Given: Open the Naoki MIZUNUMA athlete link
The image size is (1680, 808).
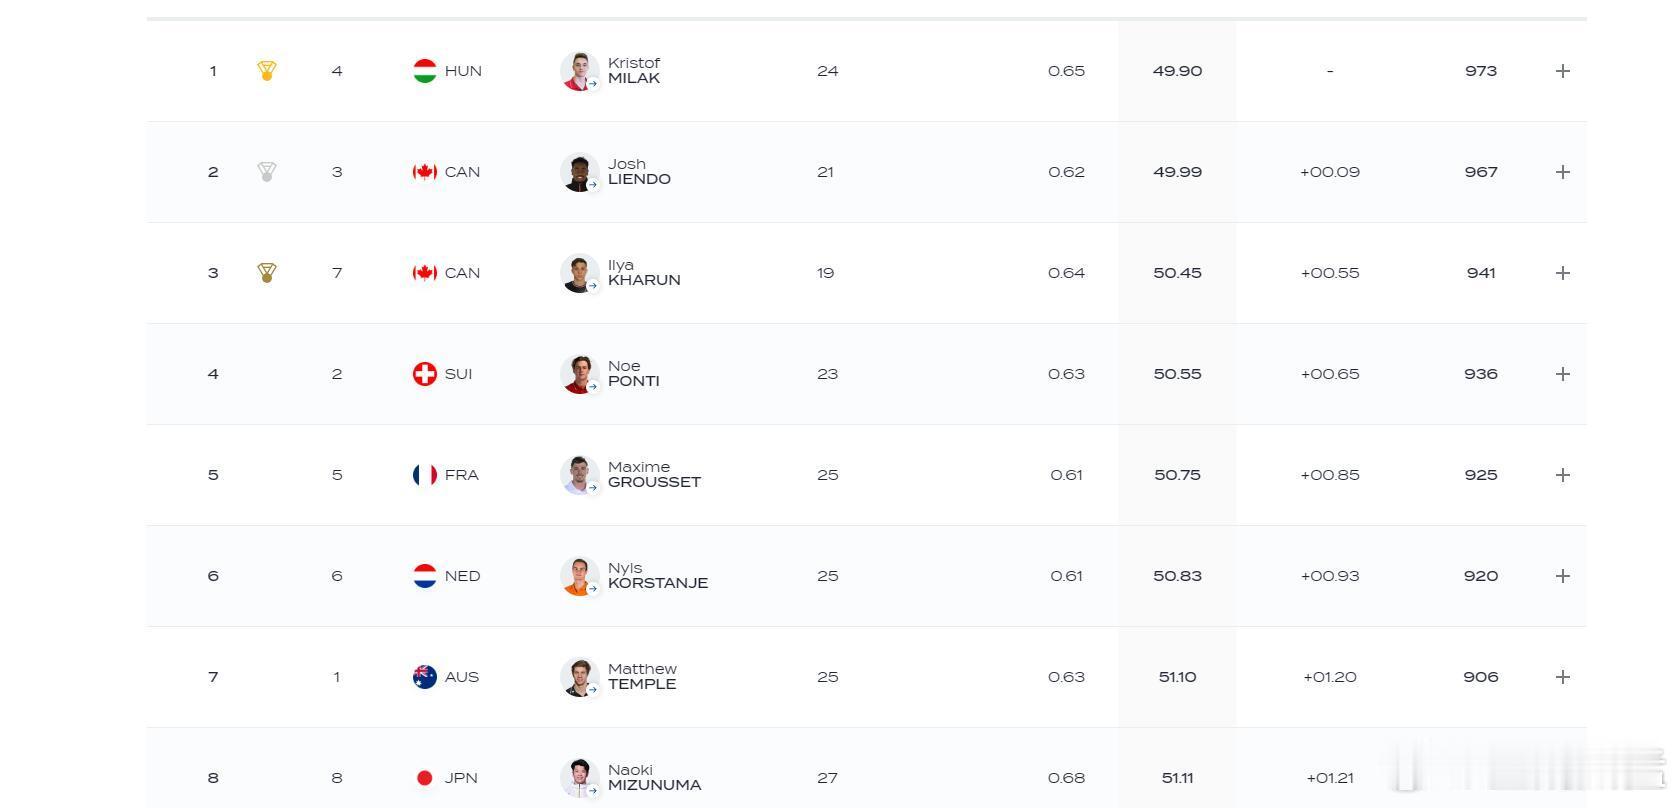Looking at the screenshot, I should coord(654,778).
